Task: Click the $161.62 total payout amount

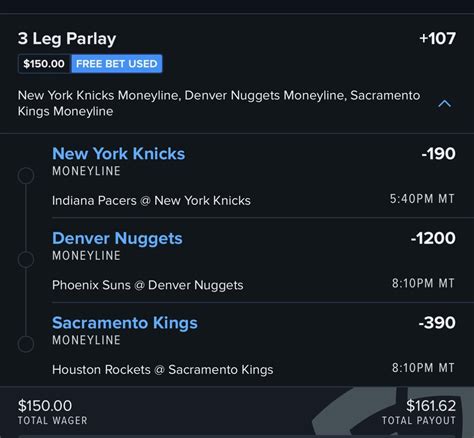Action: (431, 406)
